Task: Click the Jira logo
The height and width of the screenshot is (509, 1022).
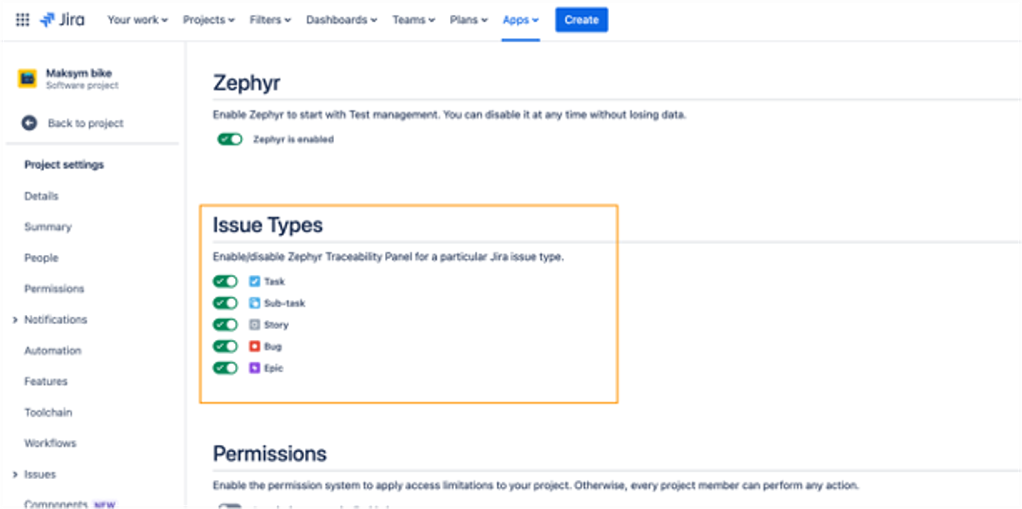Action: 62,20
